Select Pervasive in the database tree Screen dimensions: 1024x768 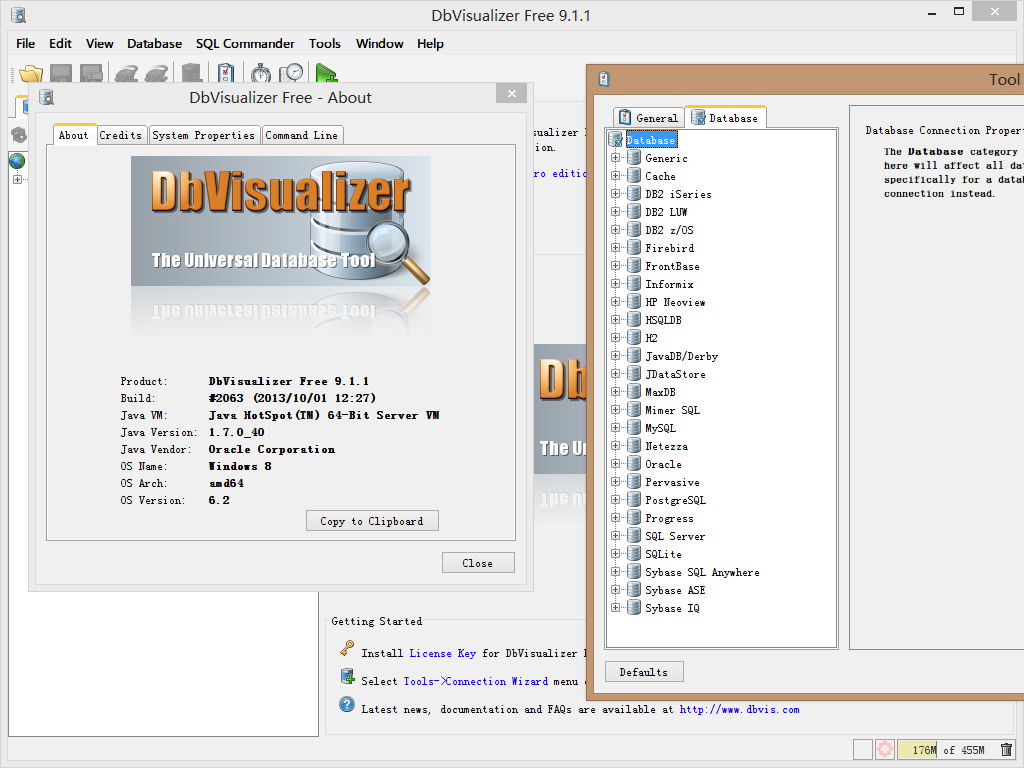tap(673, 482)
